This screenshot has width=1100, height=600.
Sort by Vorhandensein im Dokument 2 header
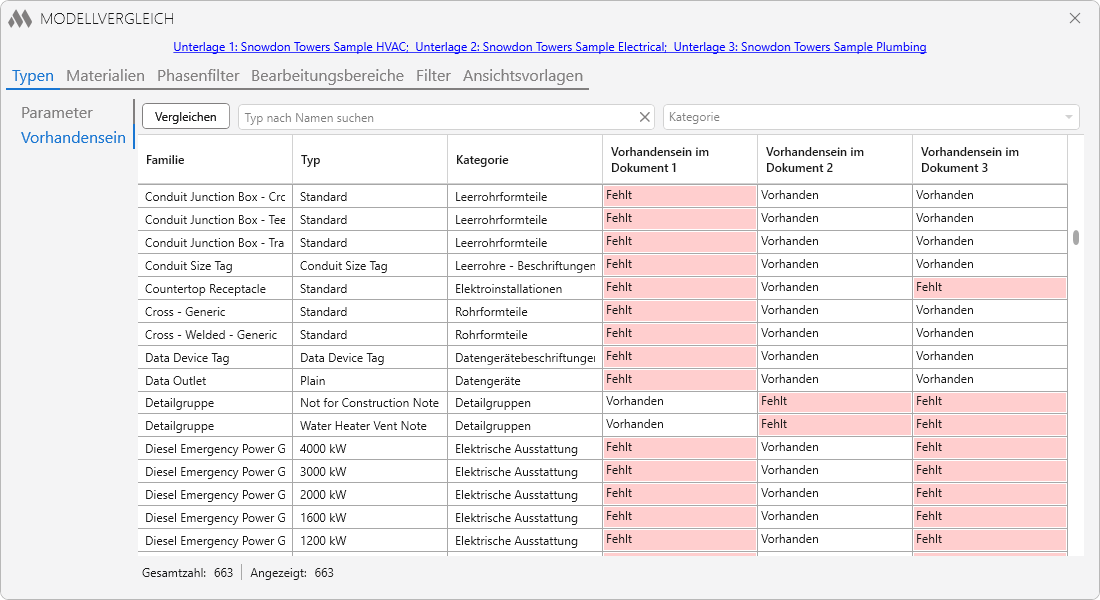834,160
